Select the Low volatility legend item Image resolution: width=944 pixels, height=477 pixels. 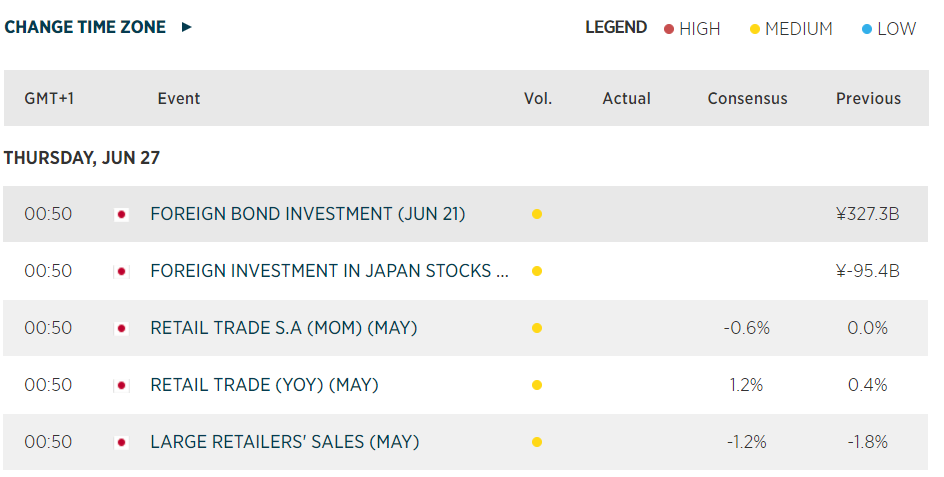pyautogui.click(x=896, y=29)
